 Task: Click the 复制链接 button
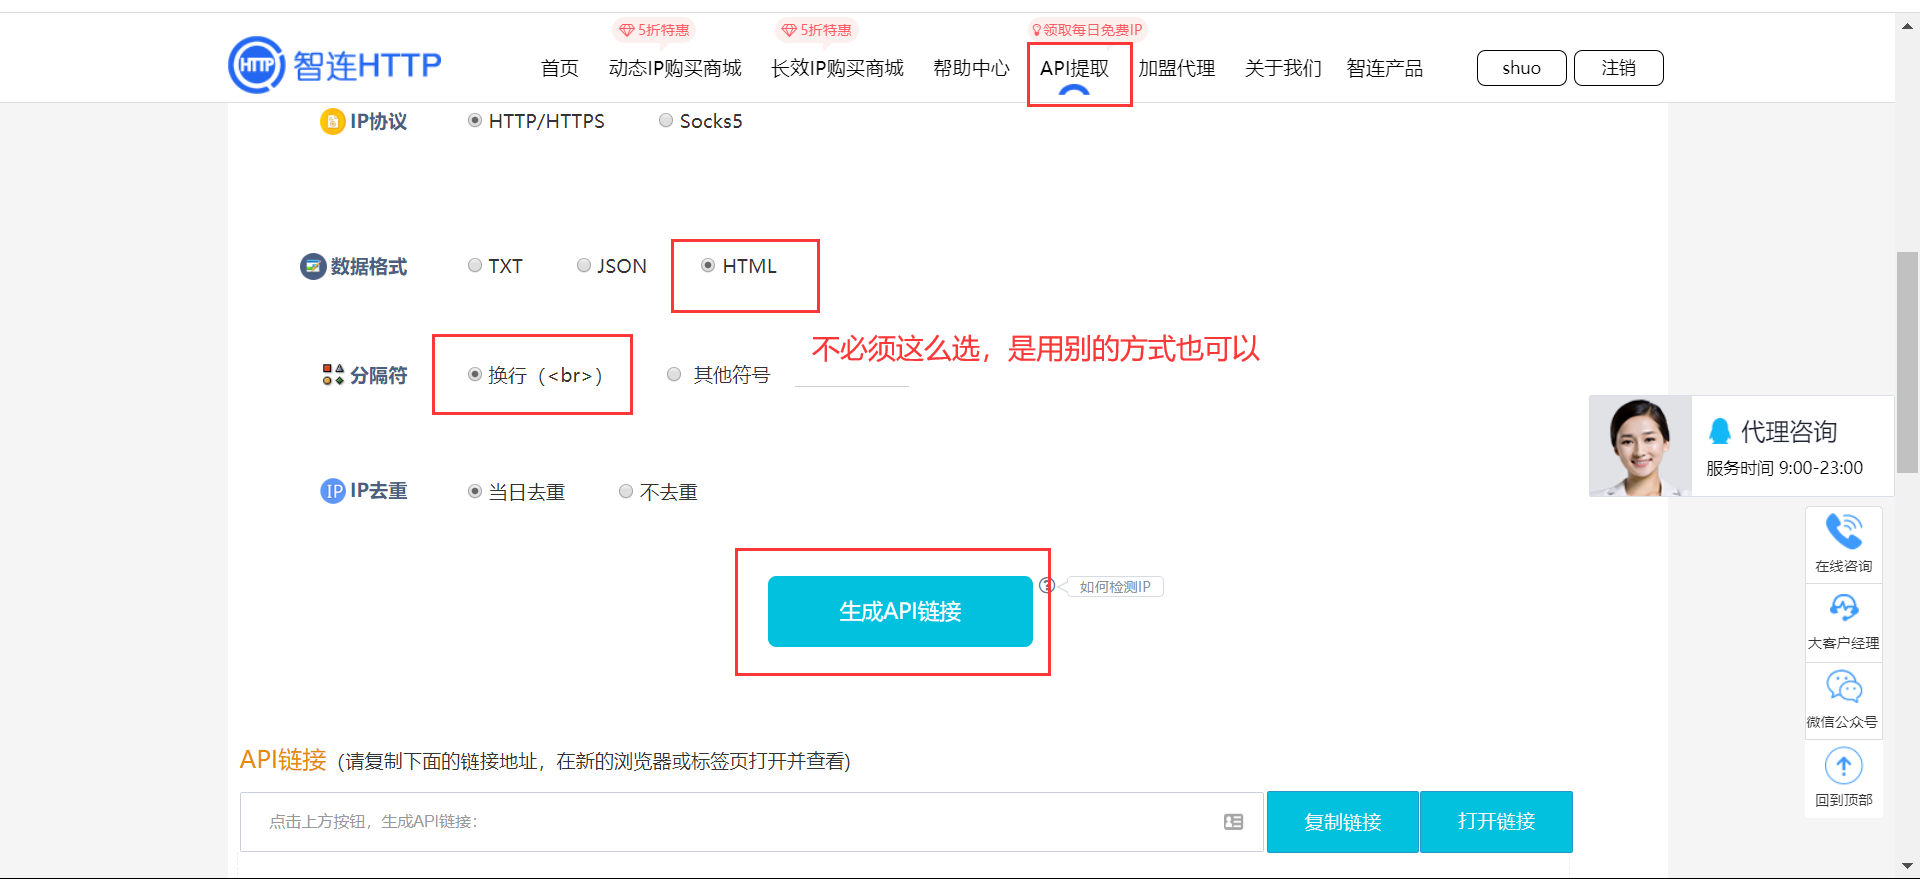1342,822
